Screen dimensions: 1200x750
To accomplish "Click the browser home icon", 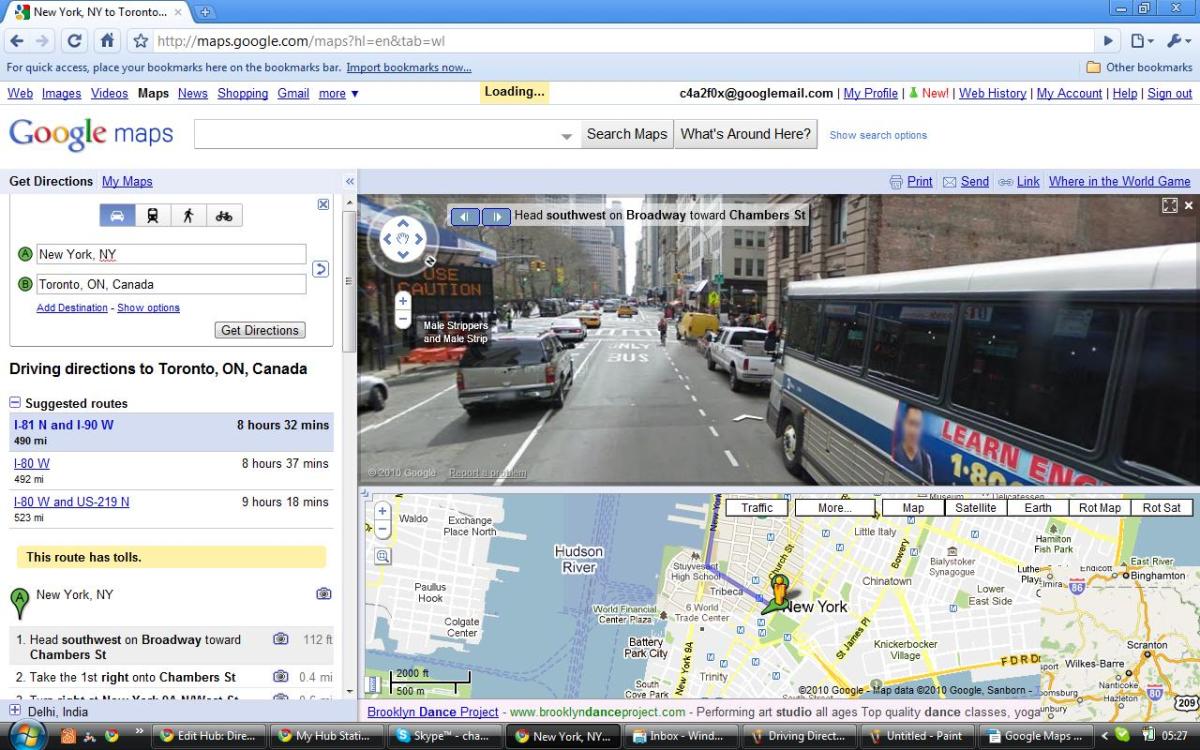I will [x=106, y=41].
